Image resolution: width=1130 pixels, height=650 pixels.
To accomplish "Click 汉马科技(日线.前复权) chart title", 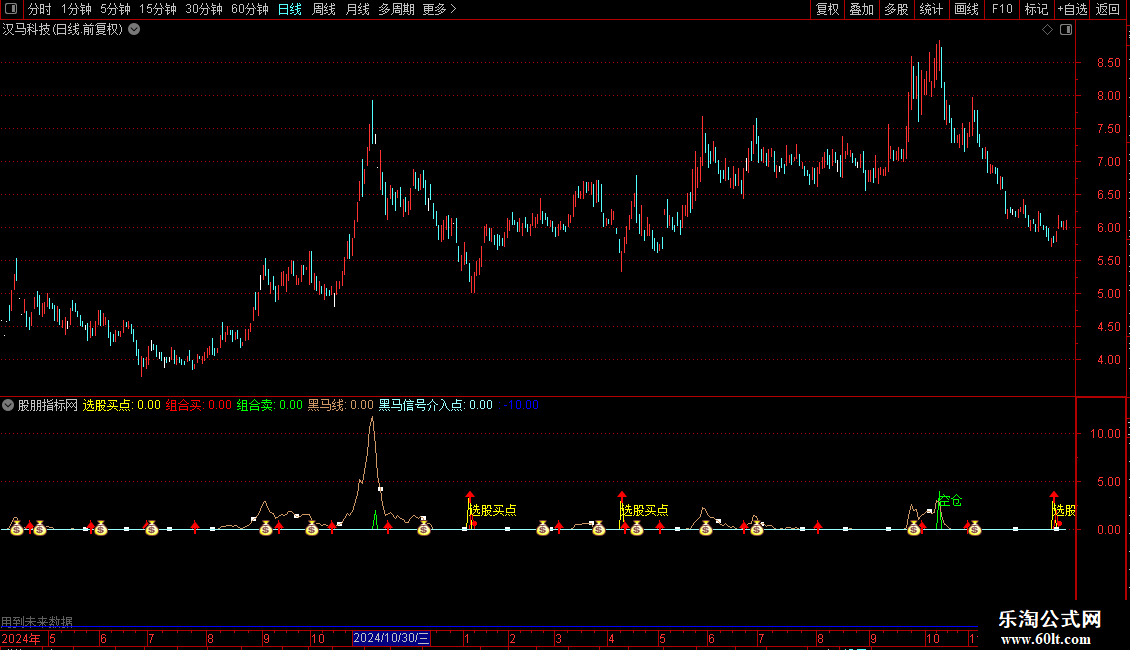I will pyautogui.click(x=63, y=30).
